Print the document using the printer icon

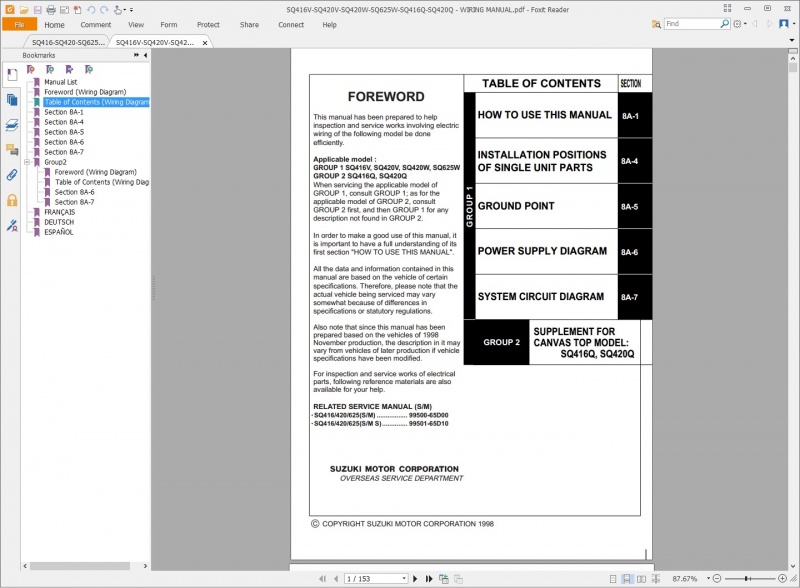[x=51, y=10]
